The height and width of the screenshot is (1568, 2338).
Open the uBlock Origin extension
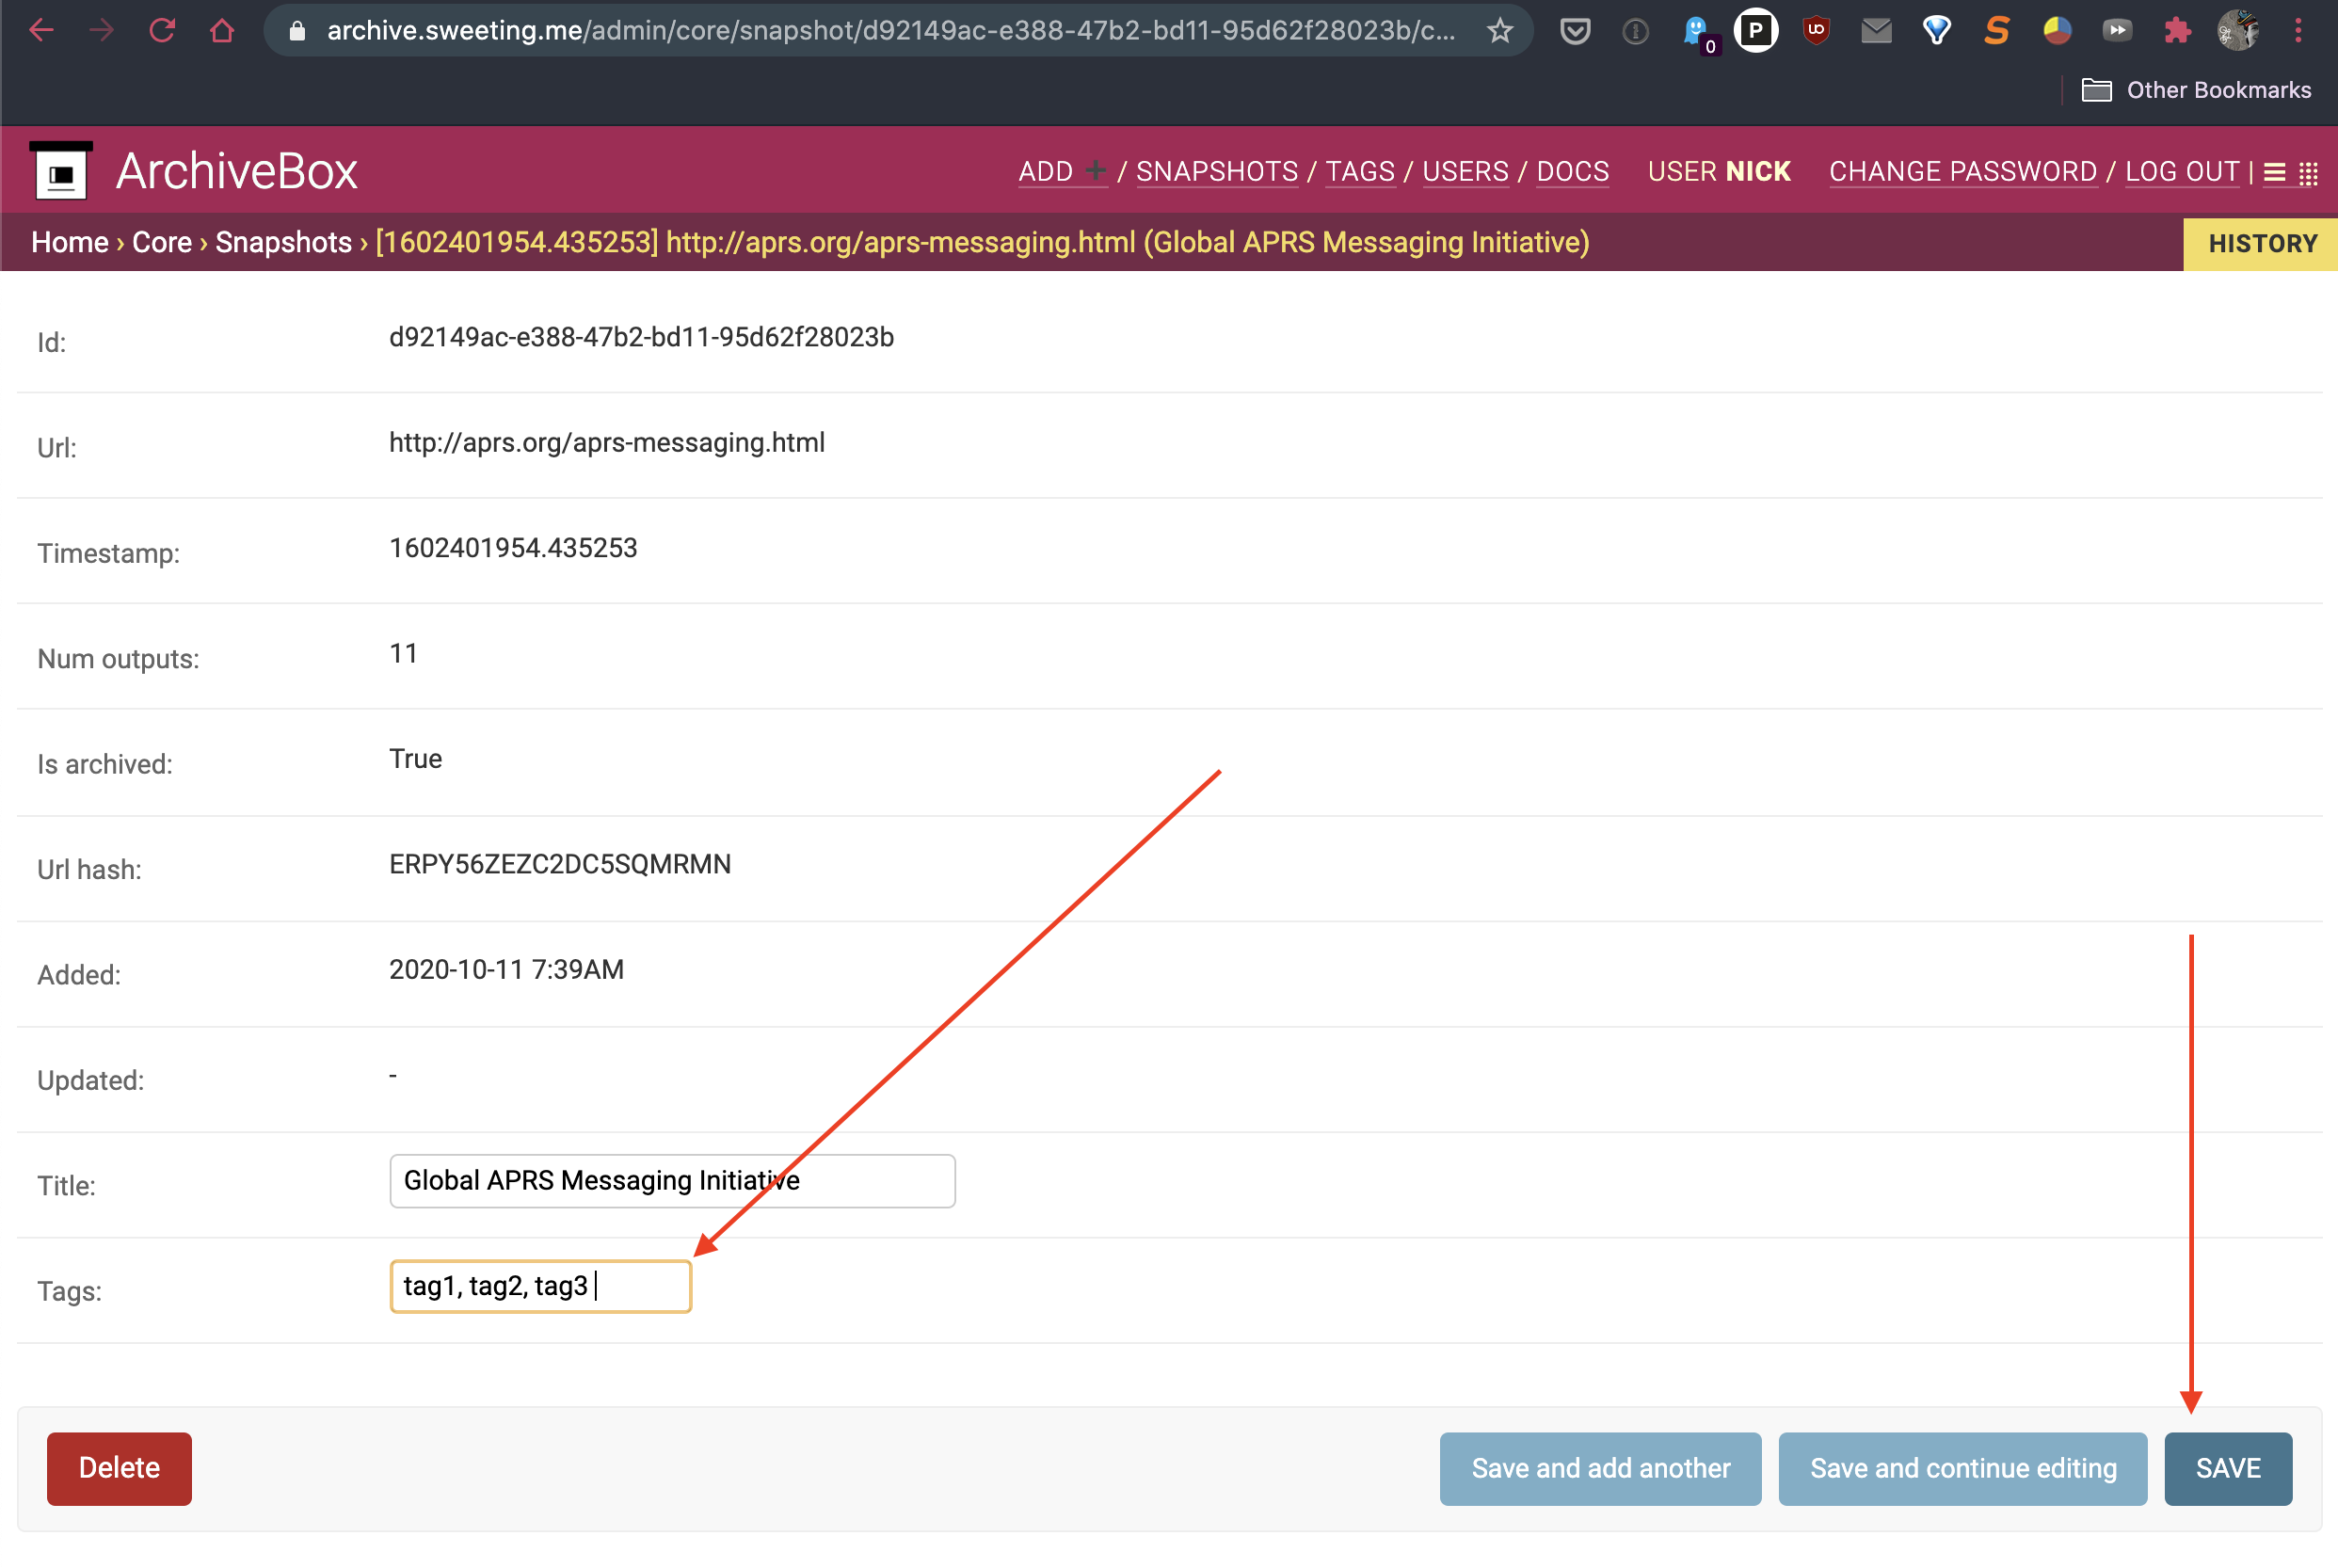click(1816, 31)
